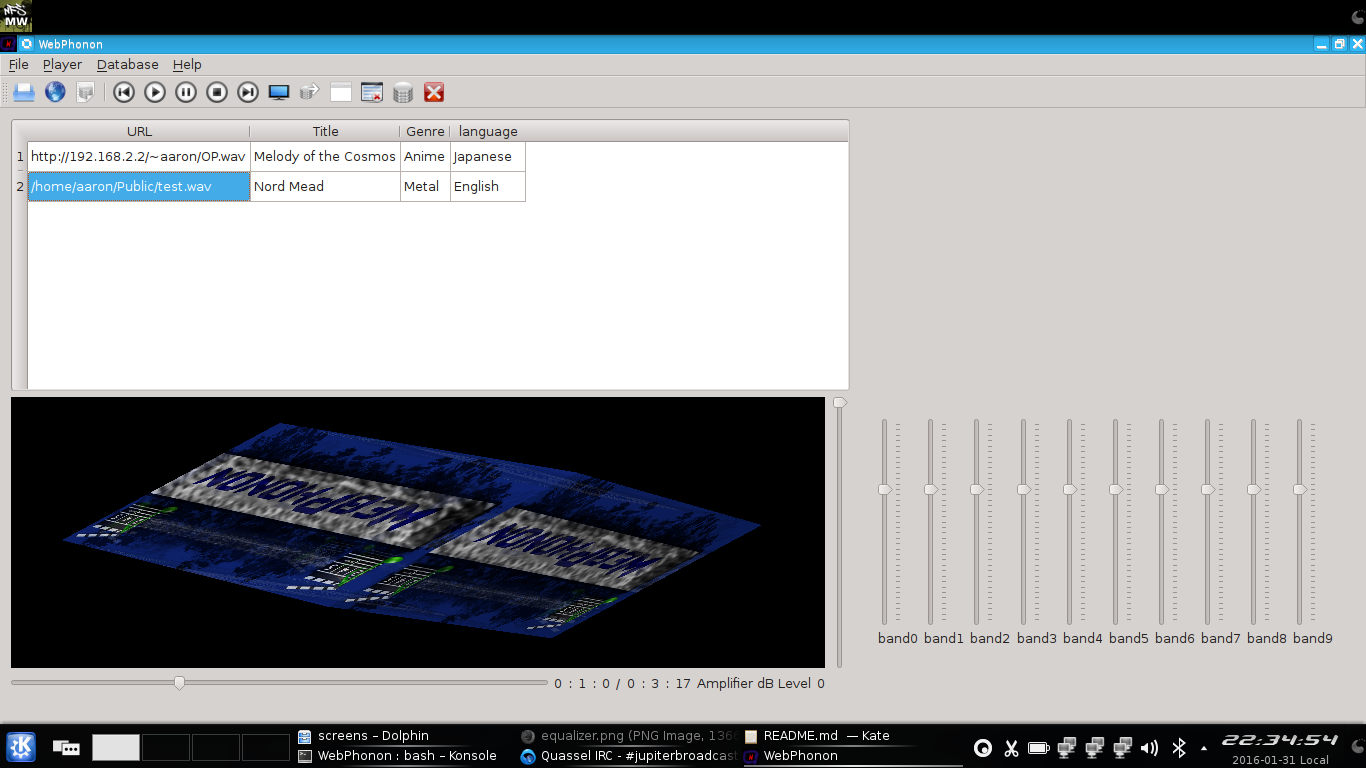Pause the current track
The image size is (1366, 768).
[x=186, y=92]
